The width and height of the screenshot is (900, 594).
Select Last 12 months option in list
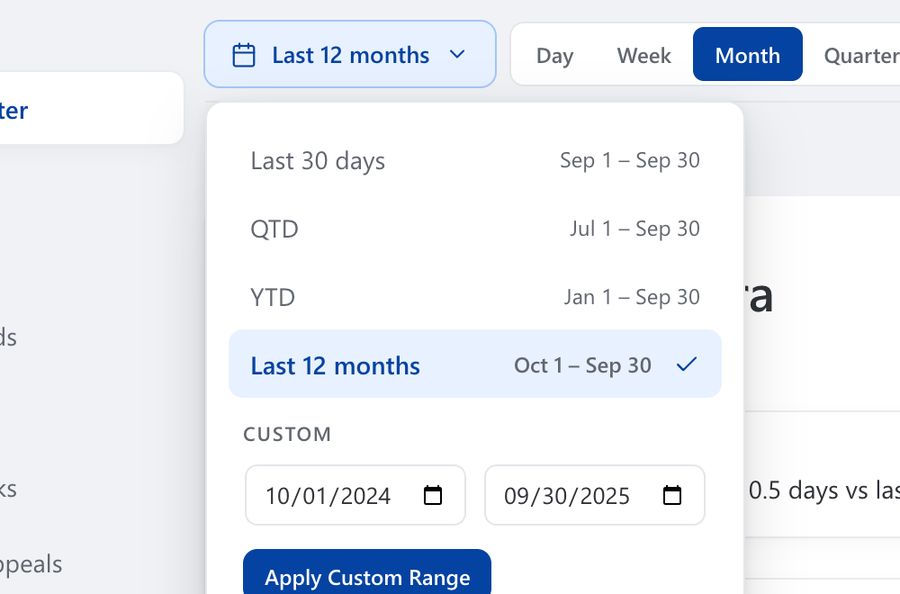coord(475,364)
